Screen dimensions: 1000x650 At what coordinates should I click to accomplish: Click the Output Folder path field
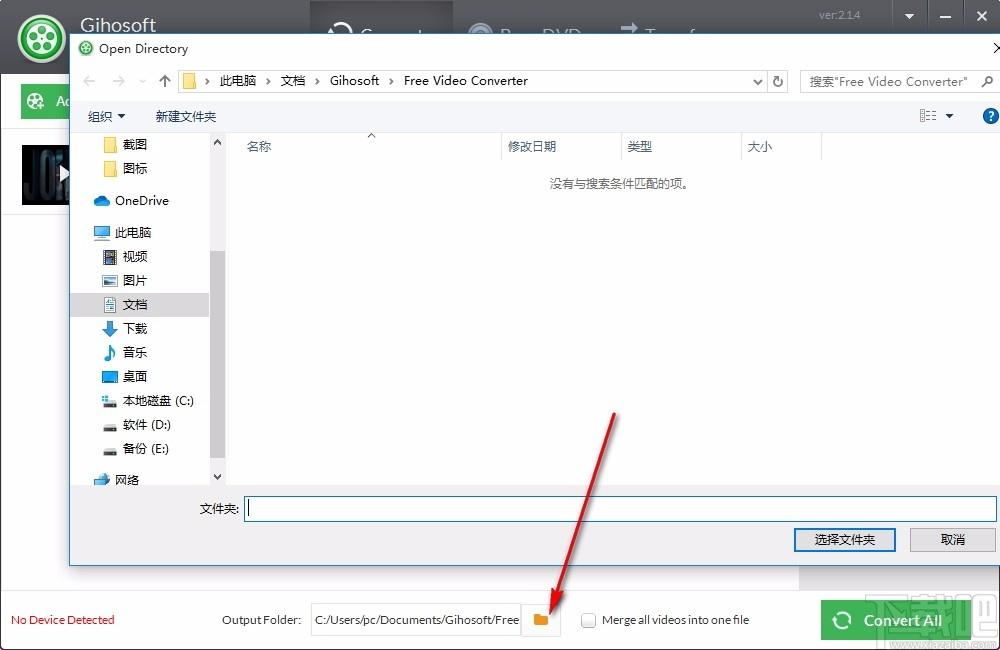pos(416,619)
